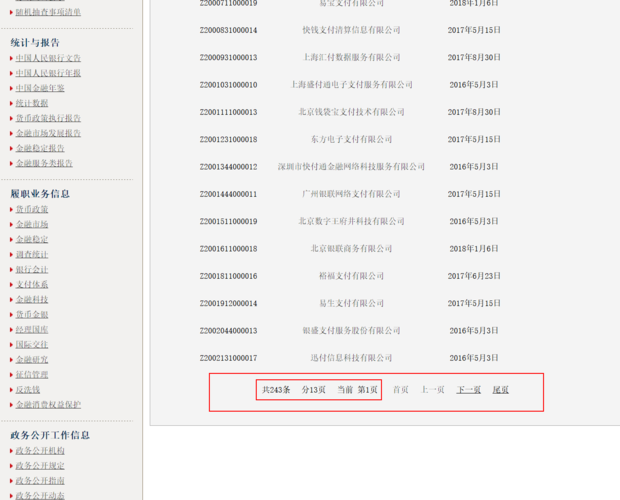Image resolution: width=620 pixels, height=500 pixels.
Task: Open 政务公开动态 link
Action: (x=40, y=495)
